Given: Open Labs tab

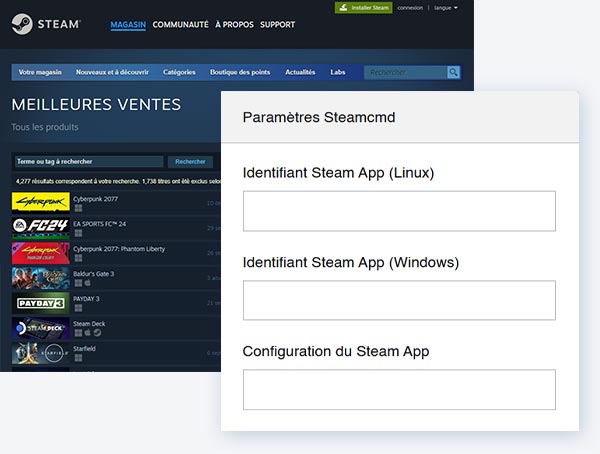Looking at the screenshot, I should [x=338, y=72].
